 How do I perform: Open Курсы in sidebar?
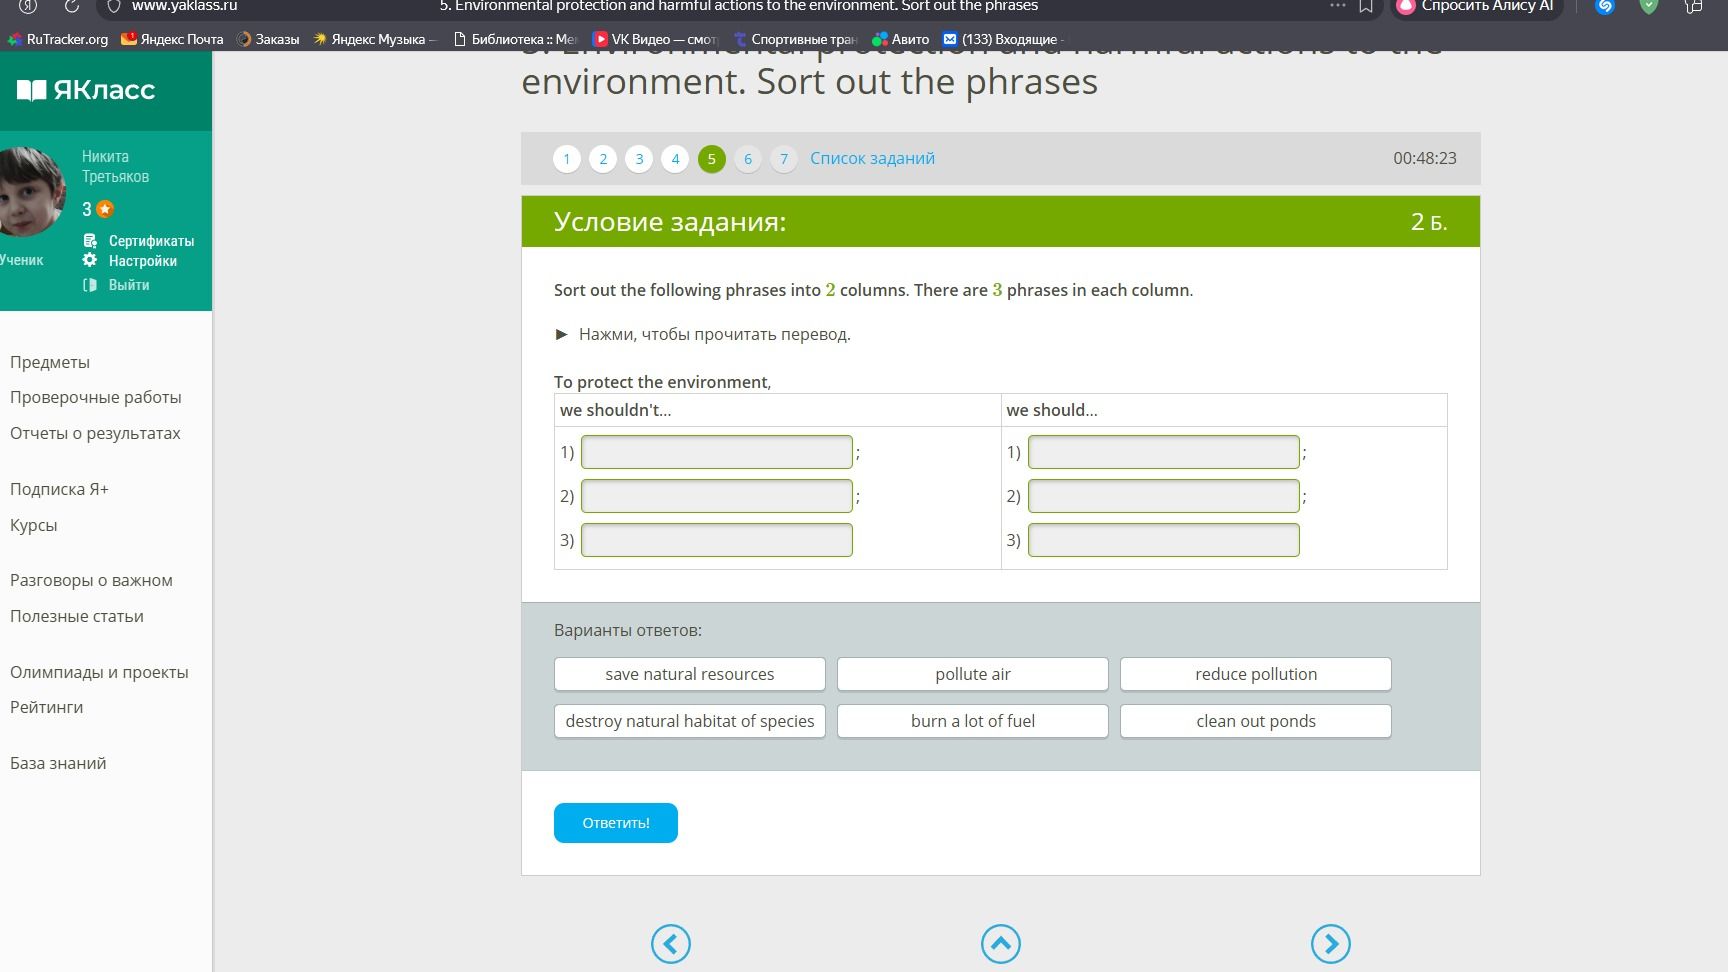click(x=34, y=525)
